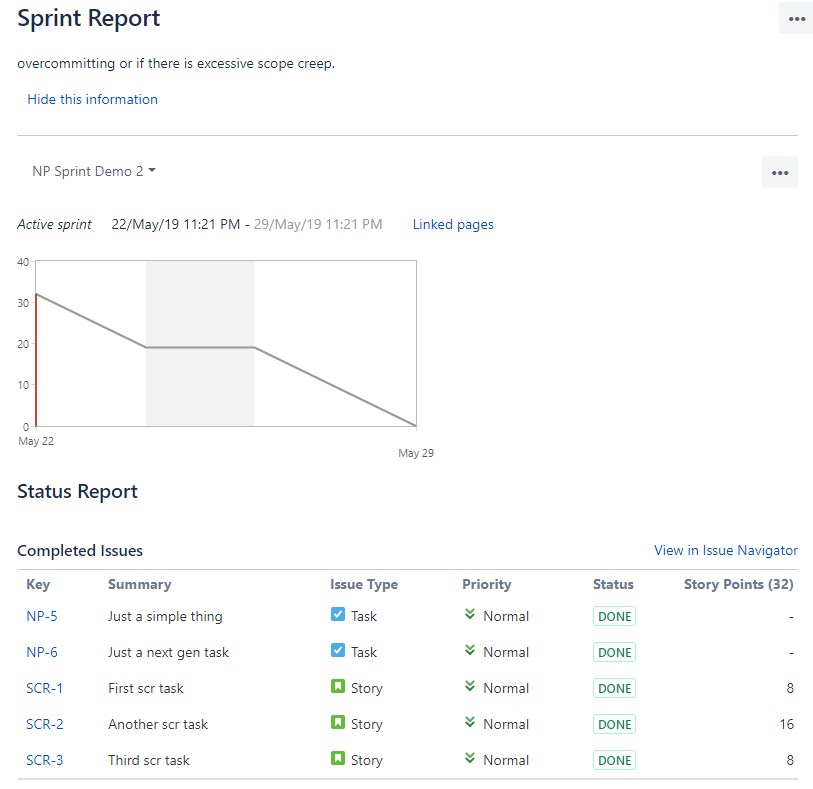Click the story points value 8 for SCR-1
Image resolution: width=813 pixels, height=789 pixels.
coord(790,688)
